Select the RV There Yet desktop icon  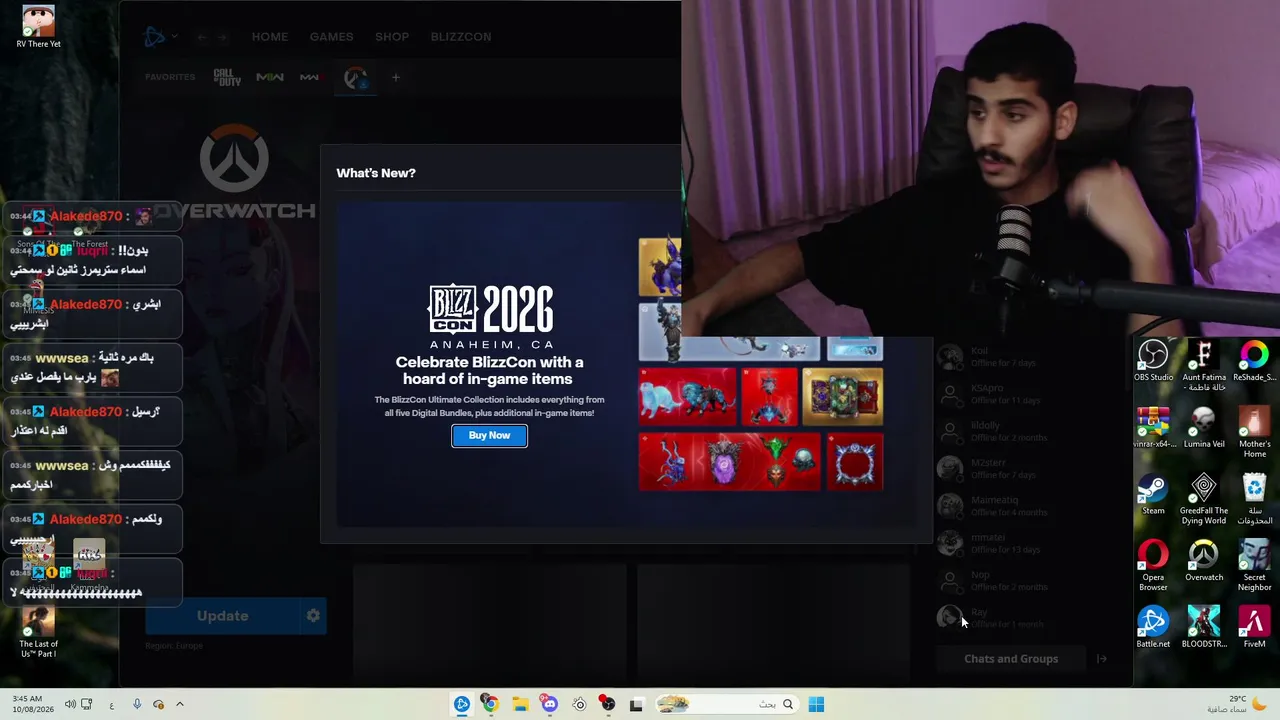point(39,27)
